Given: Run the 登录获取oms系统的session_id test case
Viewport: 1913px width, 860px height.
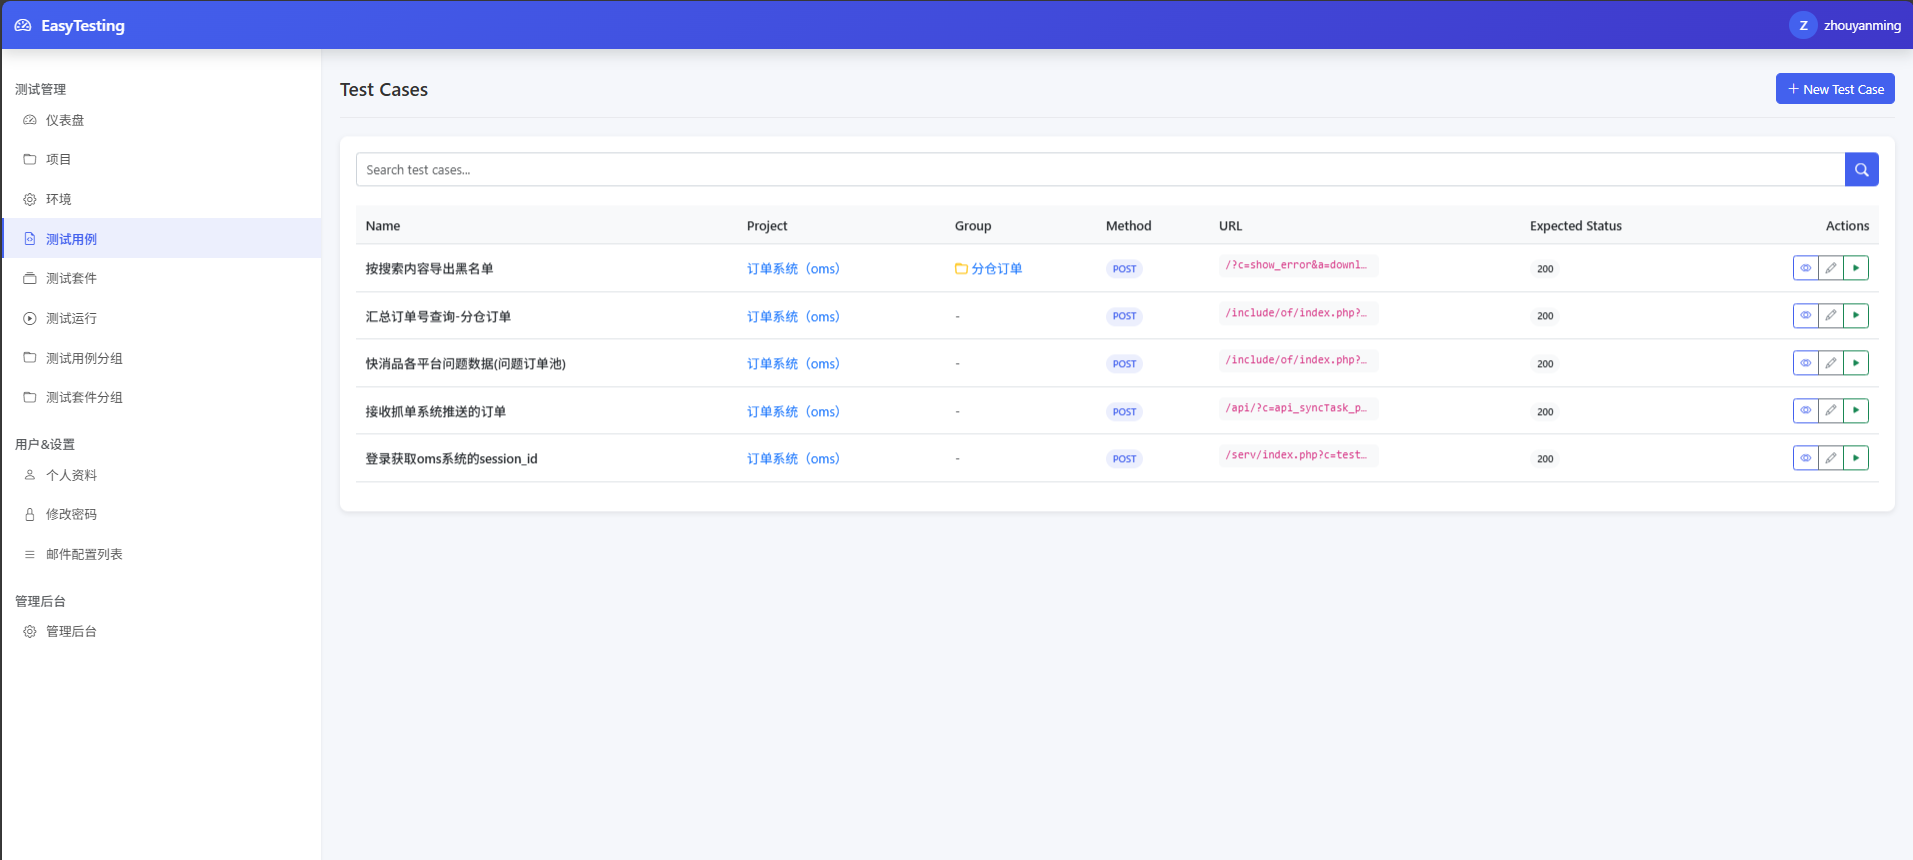Looking at the screenshot, I should (x=1856, y=458).
